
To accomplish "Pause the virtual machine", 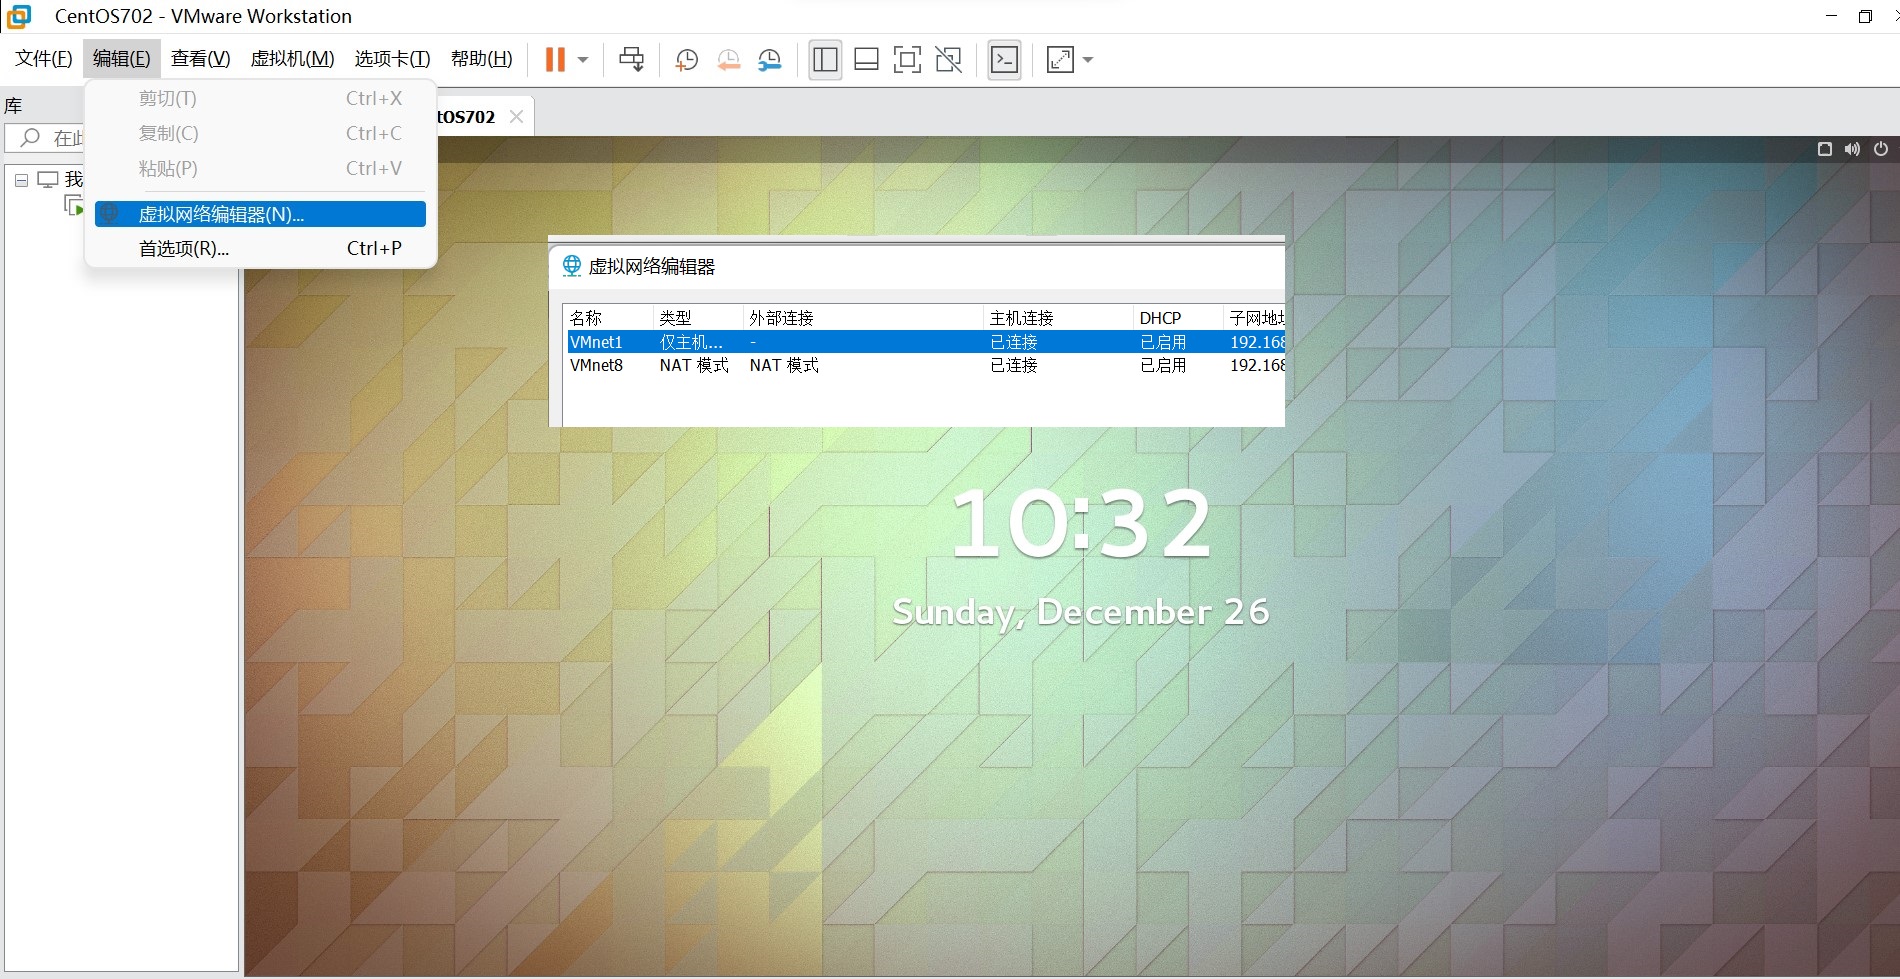I will (x=555, y=60).
